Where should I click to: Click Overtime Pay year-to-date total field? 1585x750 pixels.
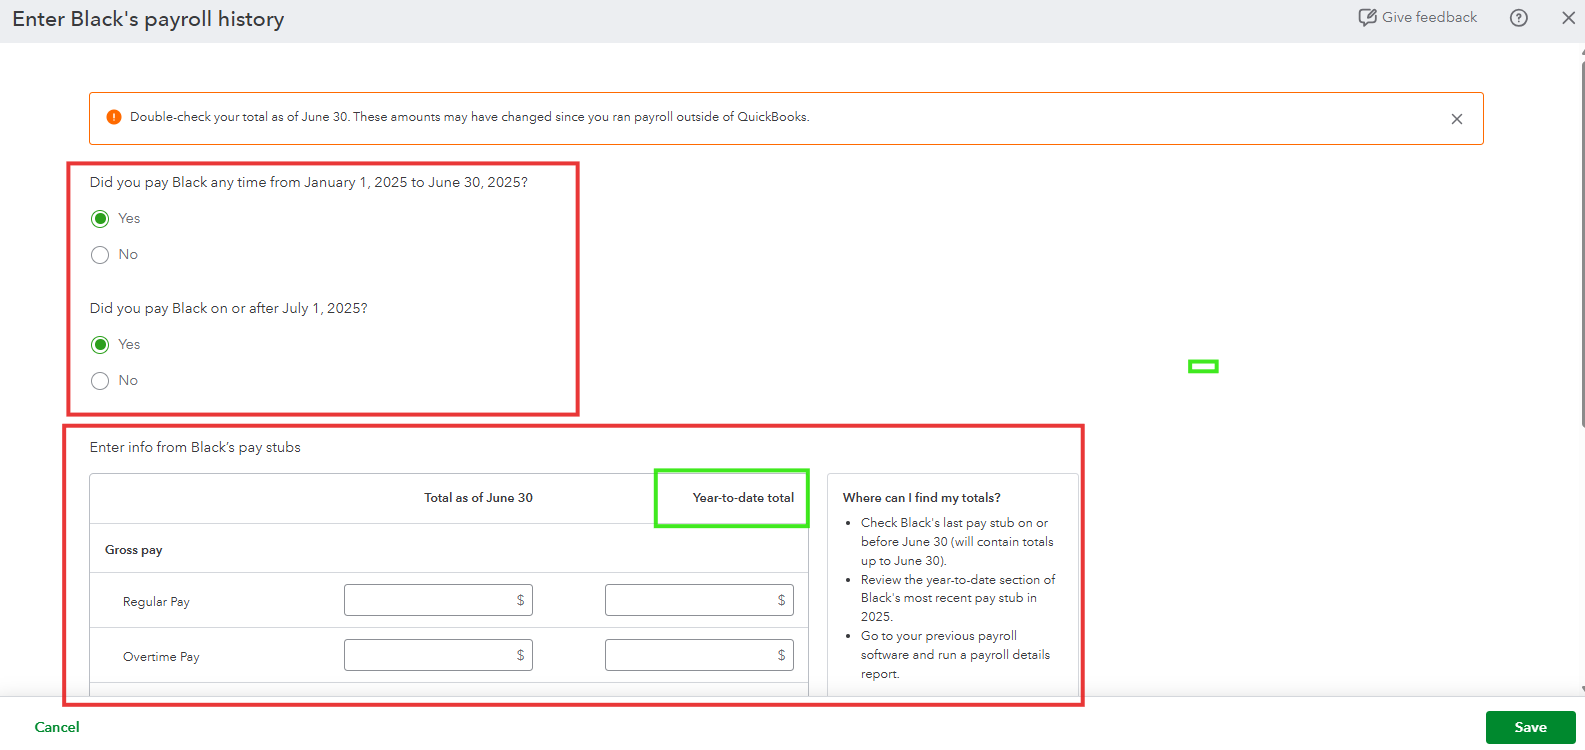coord(699,655)
